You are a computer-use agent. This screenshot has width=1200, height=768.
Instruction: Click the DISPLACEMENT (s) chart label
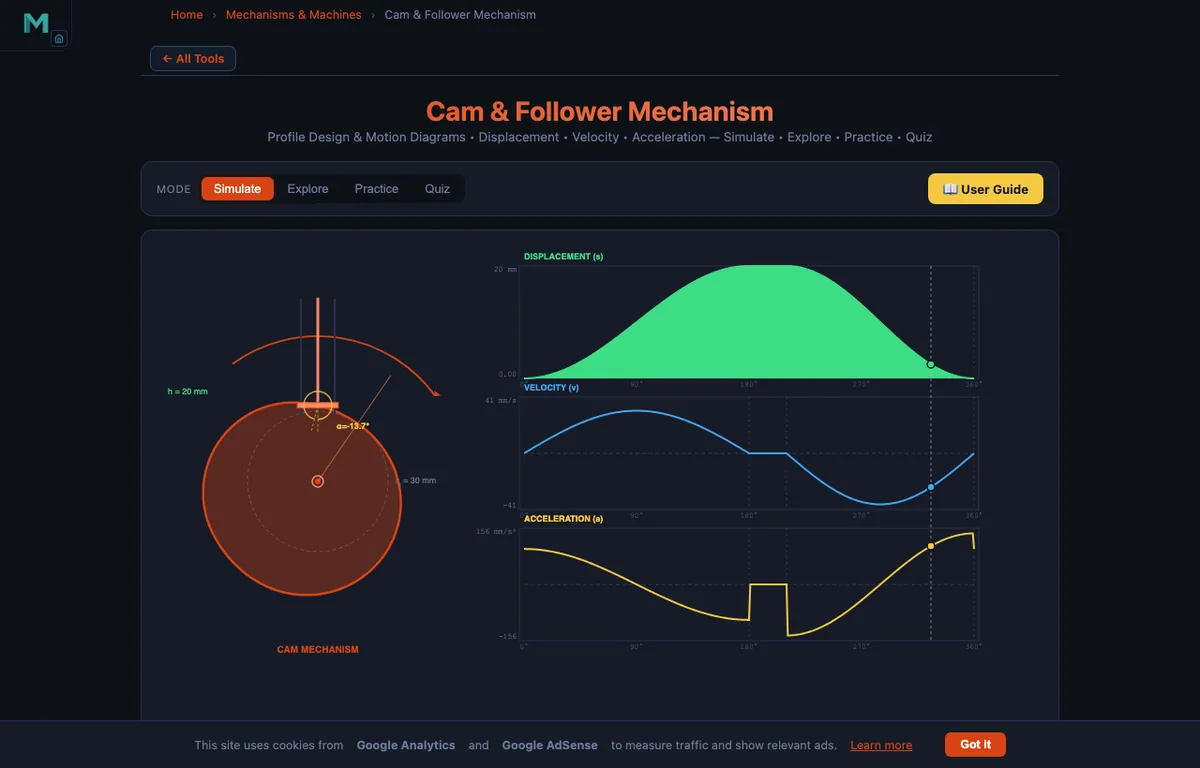[x=563, y=257]
